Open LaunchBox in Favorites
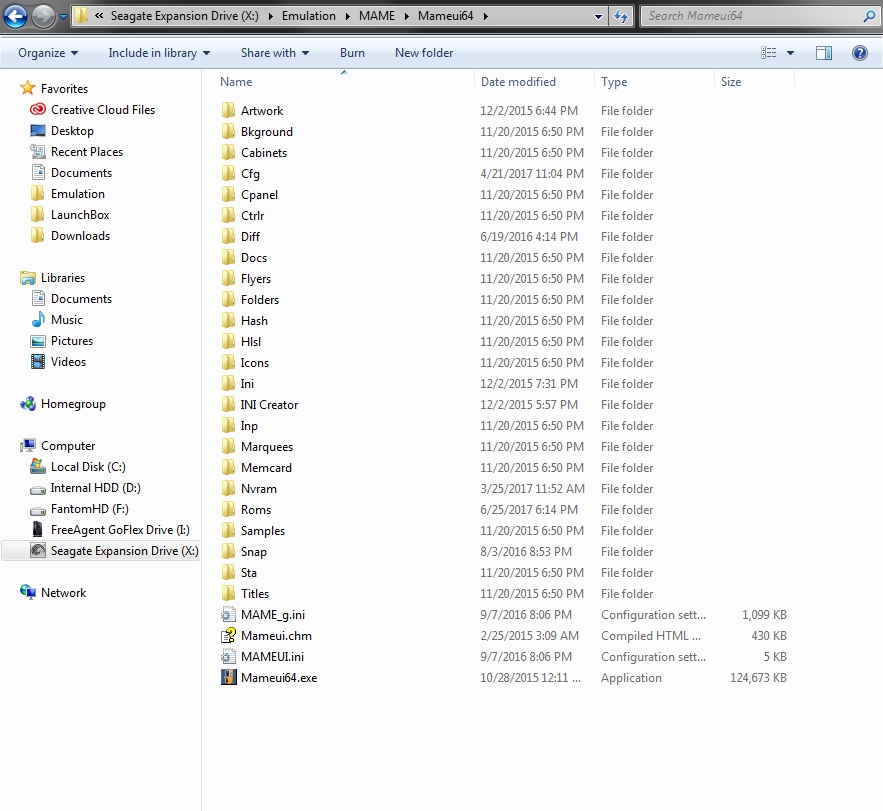The image size is (883, 811). (x=80, y=215)
